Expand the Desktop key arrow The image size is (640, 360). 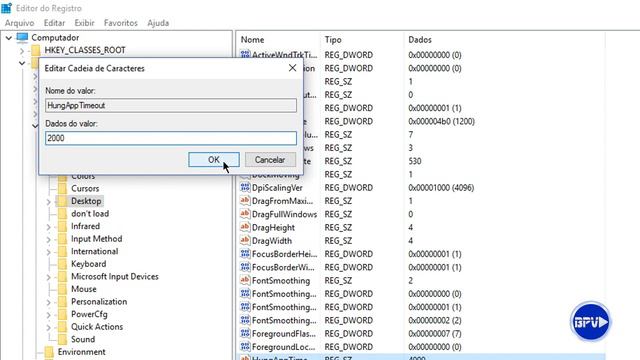click(x=48, y=202)
